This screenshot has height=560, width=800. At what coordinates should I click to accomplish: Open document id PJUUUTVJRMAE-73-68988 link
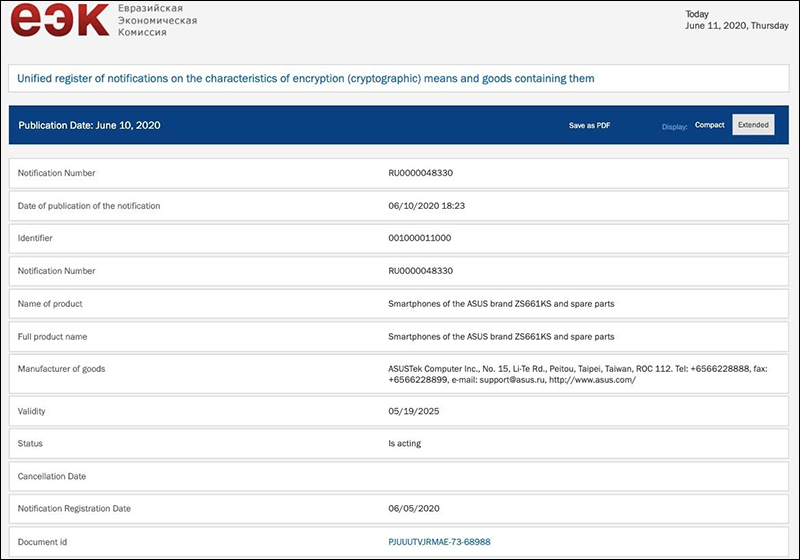439,542
